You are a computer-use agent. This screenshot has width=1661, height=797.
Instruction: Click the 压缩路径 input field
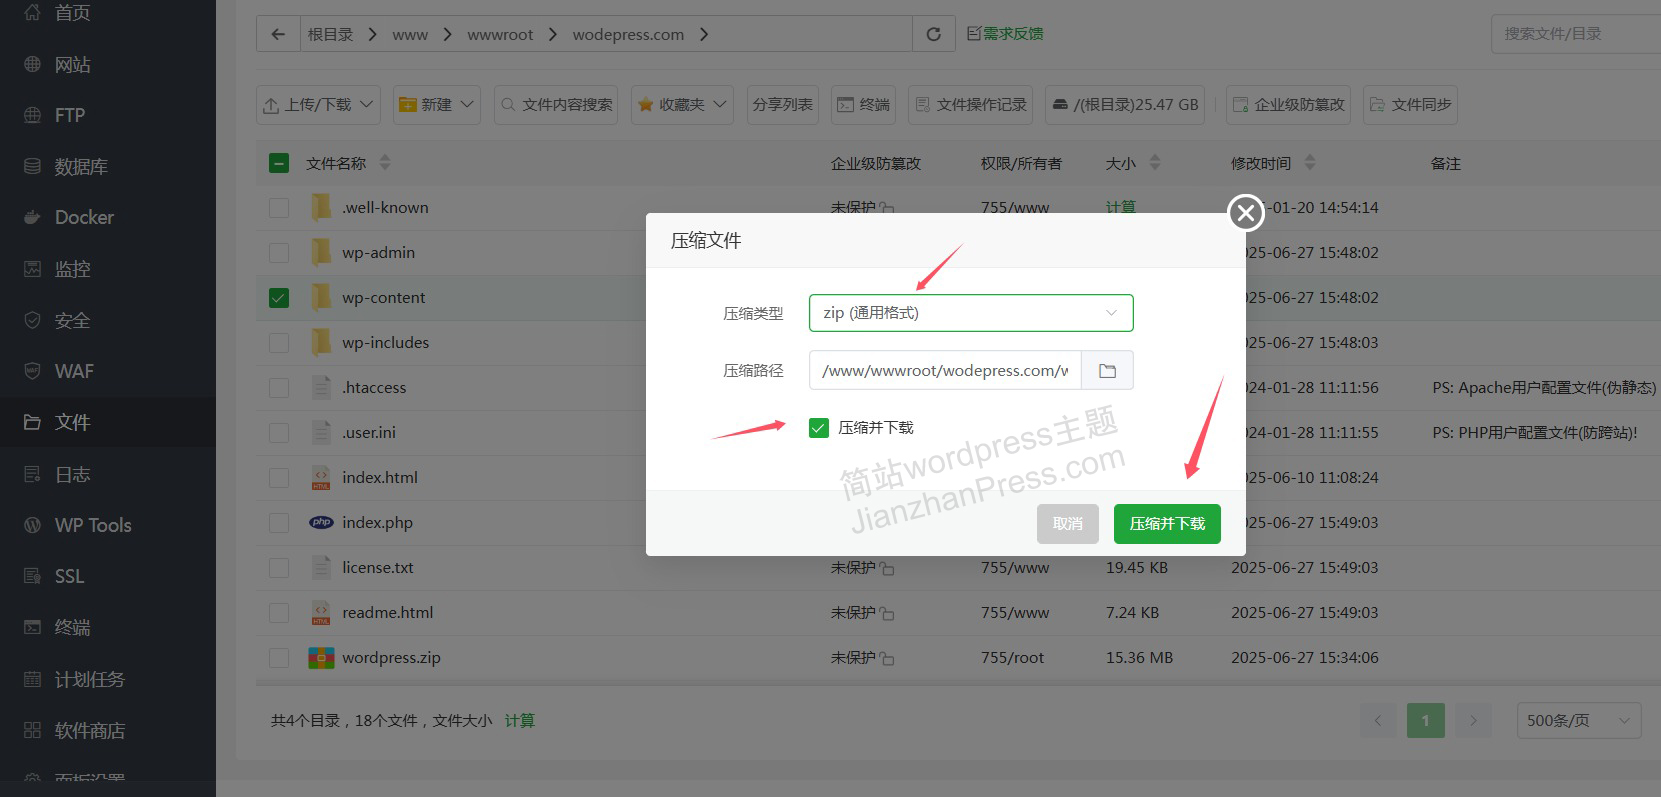click(x=944, y=371)
